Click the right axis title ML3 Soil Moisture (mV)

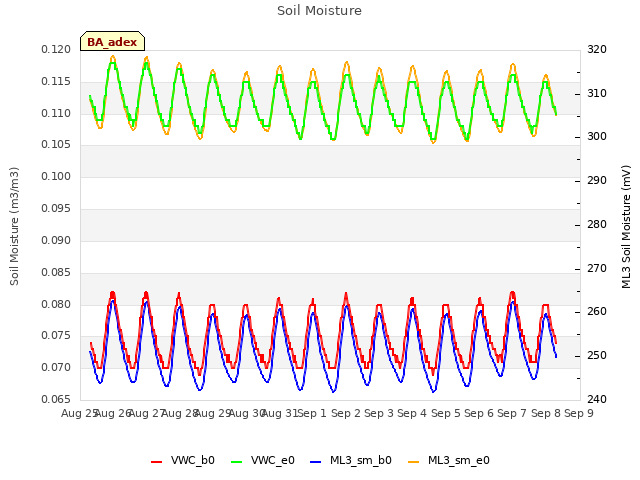coord(626,227)
